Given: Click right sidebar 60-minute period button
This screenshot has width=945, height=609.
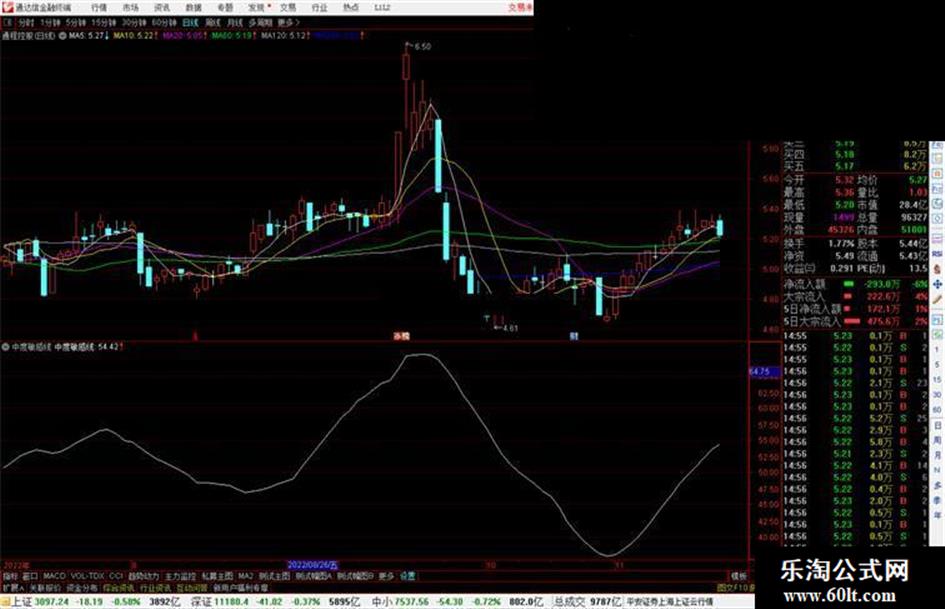Looking at the screenshot, I should (x=937, y=410).
